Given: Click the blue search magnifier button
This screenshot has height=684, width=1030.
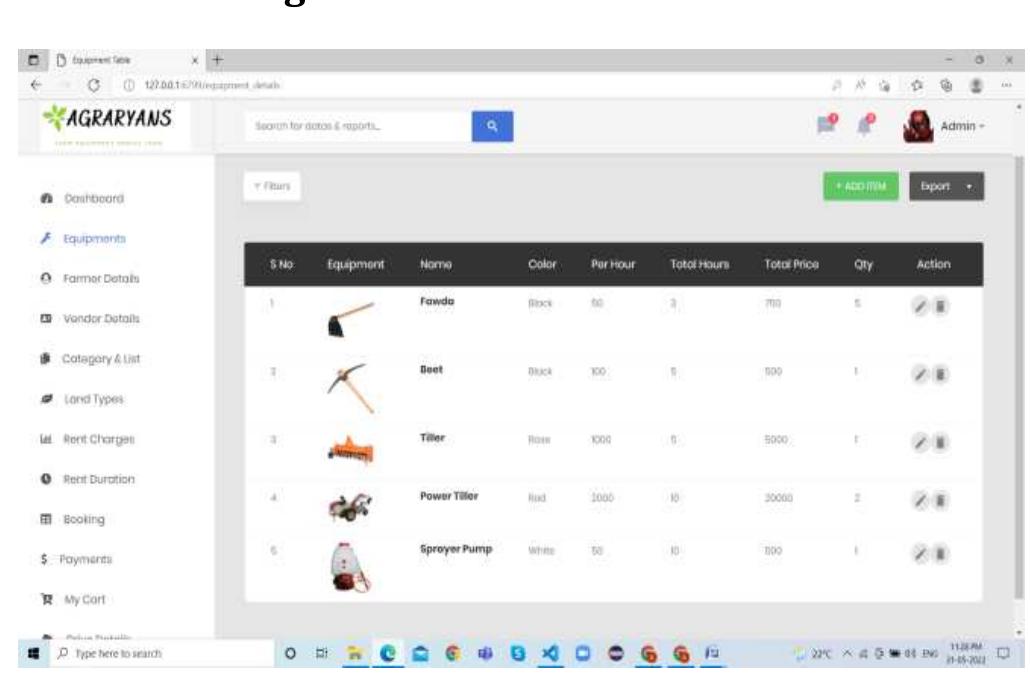Looking at the screenshot, I should (x=492, y=126).
